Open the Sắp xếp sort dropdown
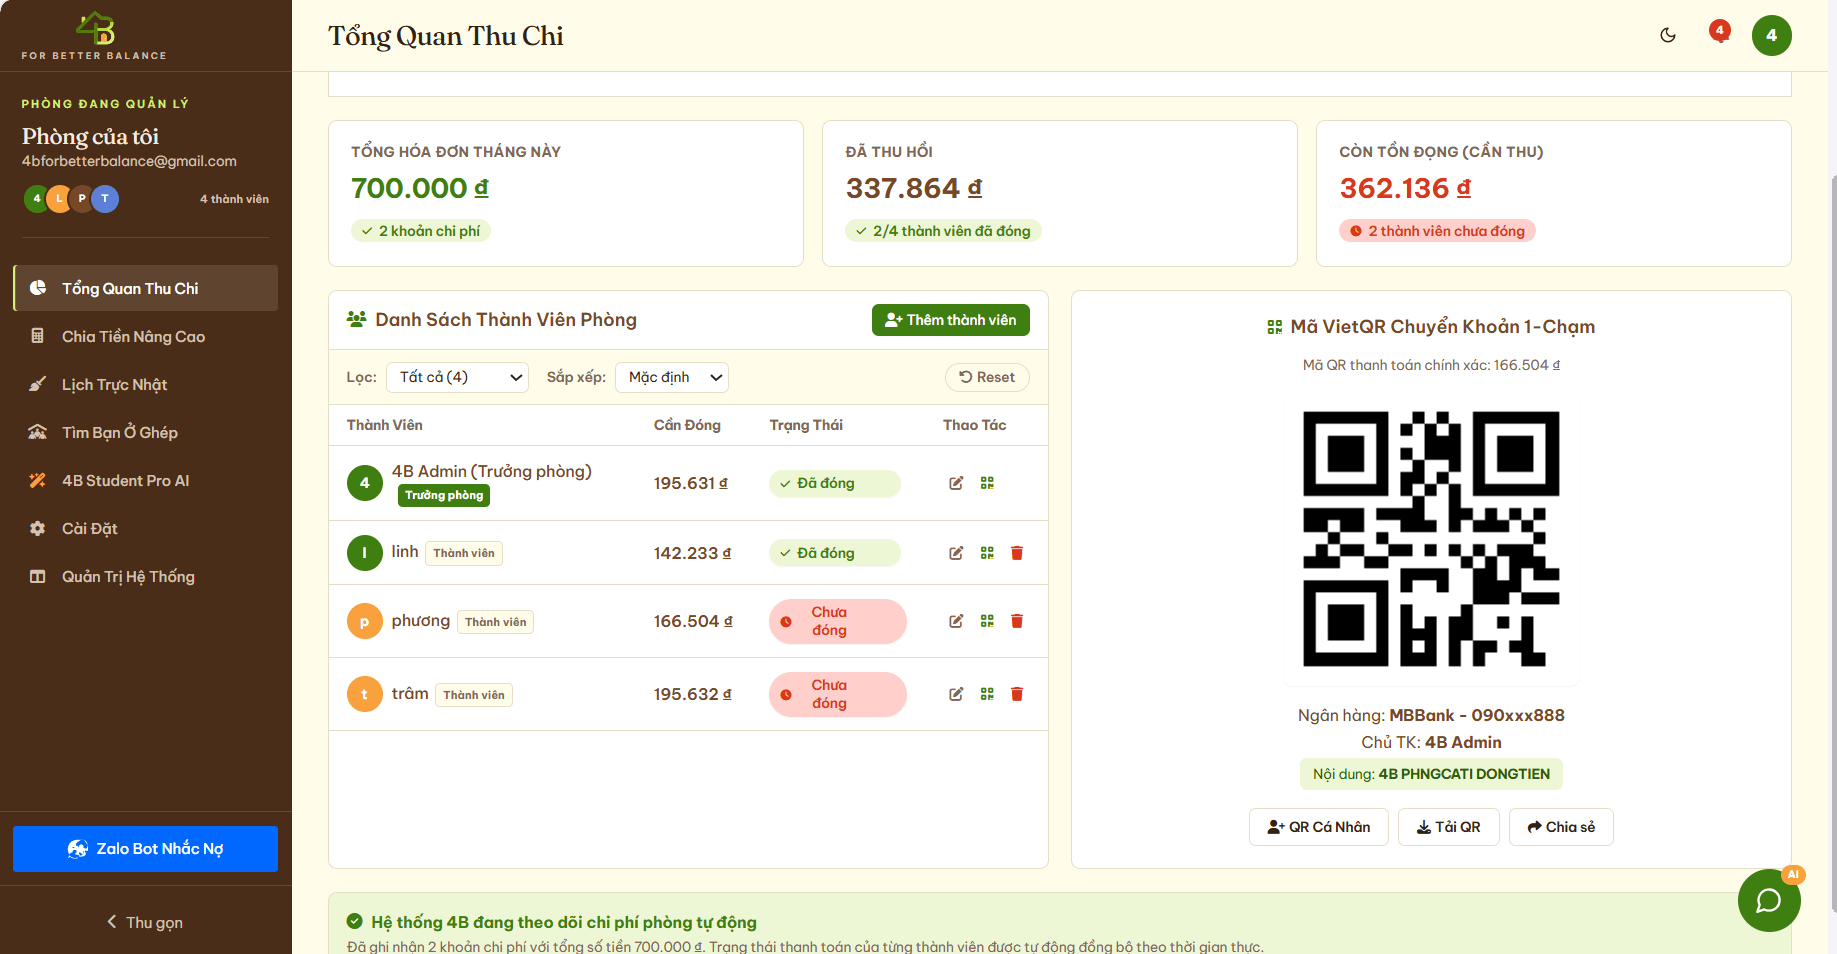Image resolution: width=1837 pixels, height=954 pixels. click(x=672, y=377)
